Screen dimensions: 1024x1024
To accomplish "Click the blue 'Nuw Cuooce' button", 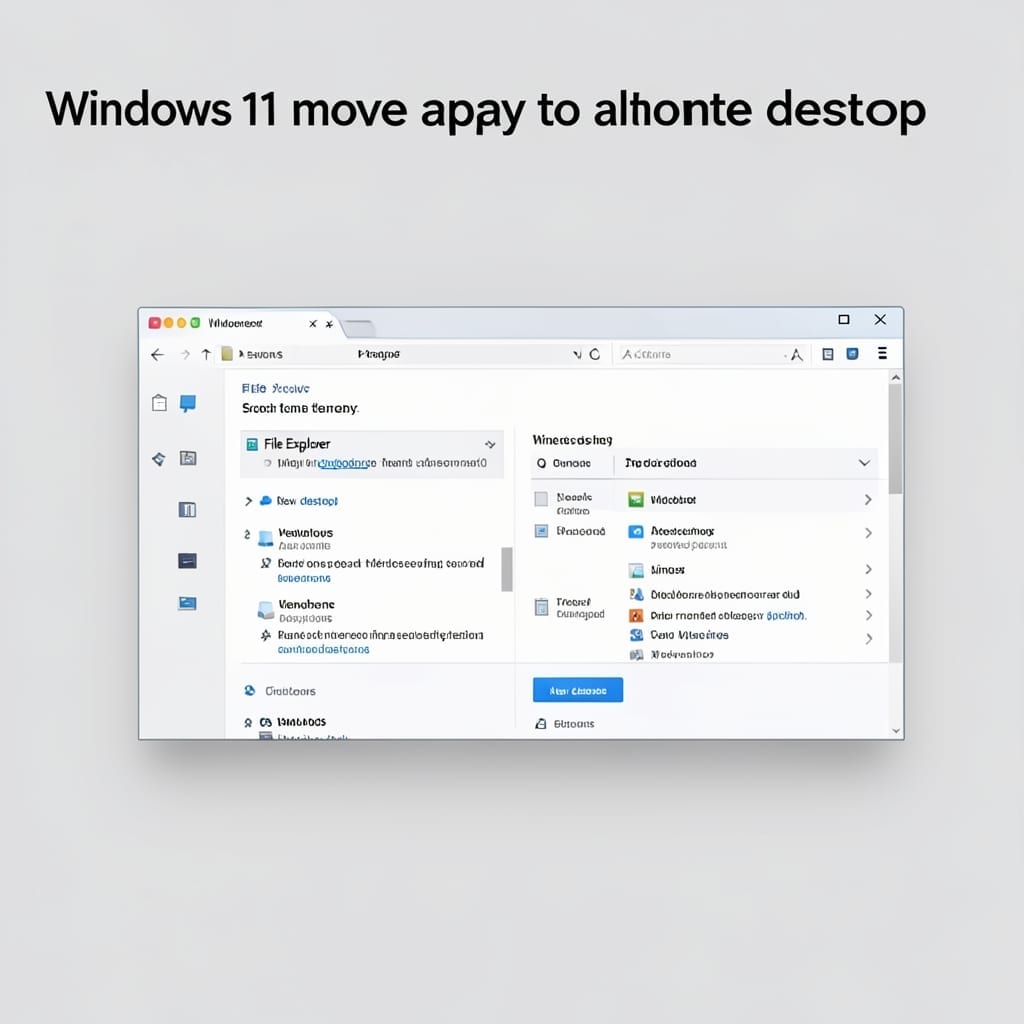I will click(577, 690).
